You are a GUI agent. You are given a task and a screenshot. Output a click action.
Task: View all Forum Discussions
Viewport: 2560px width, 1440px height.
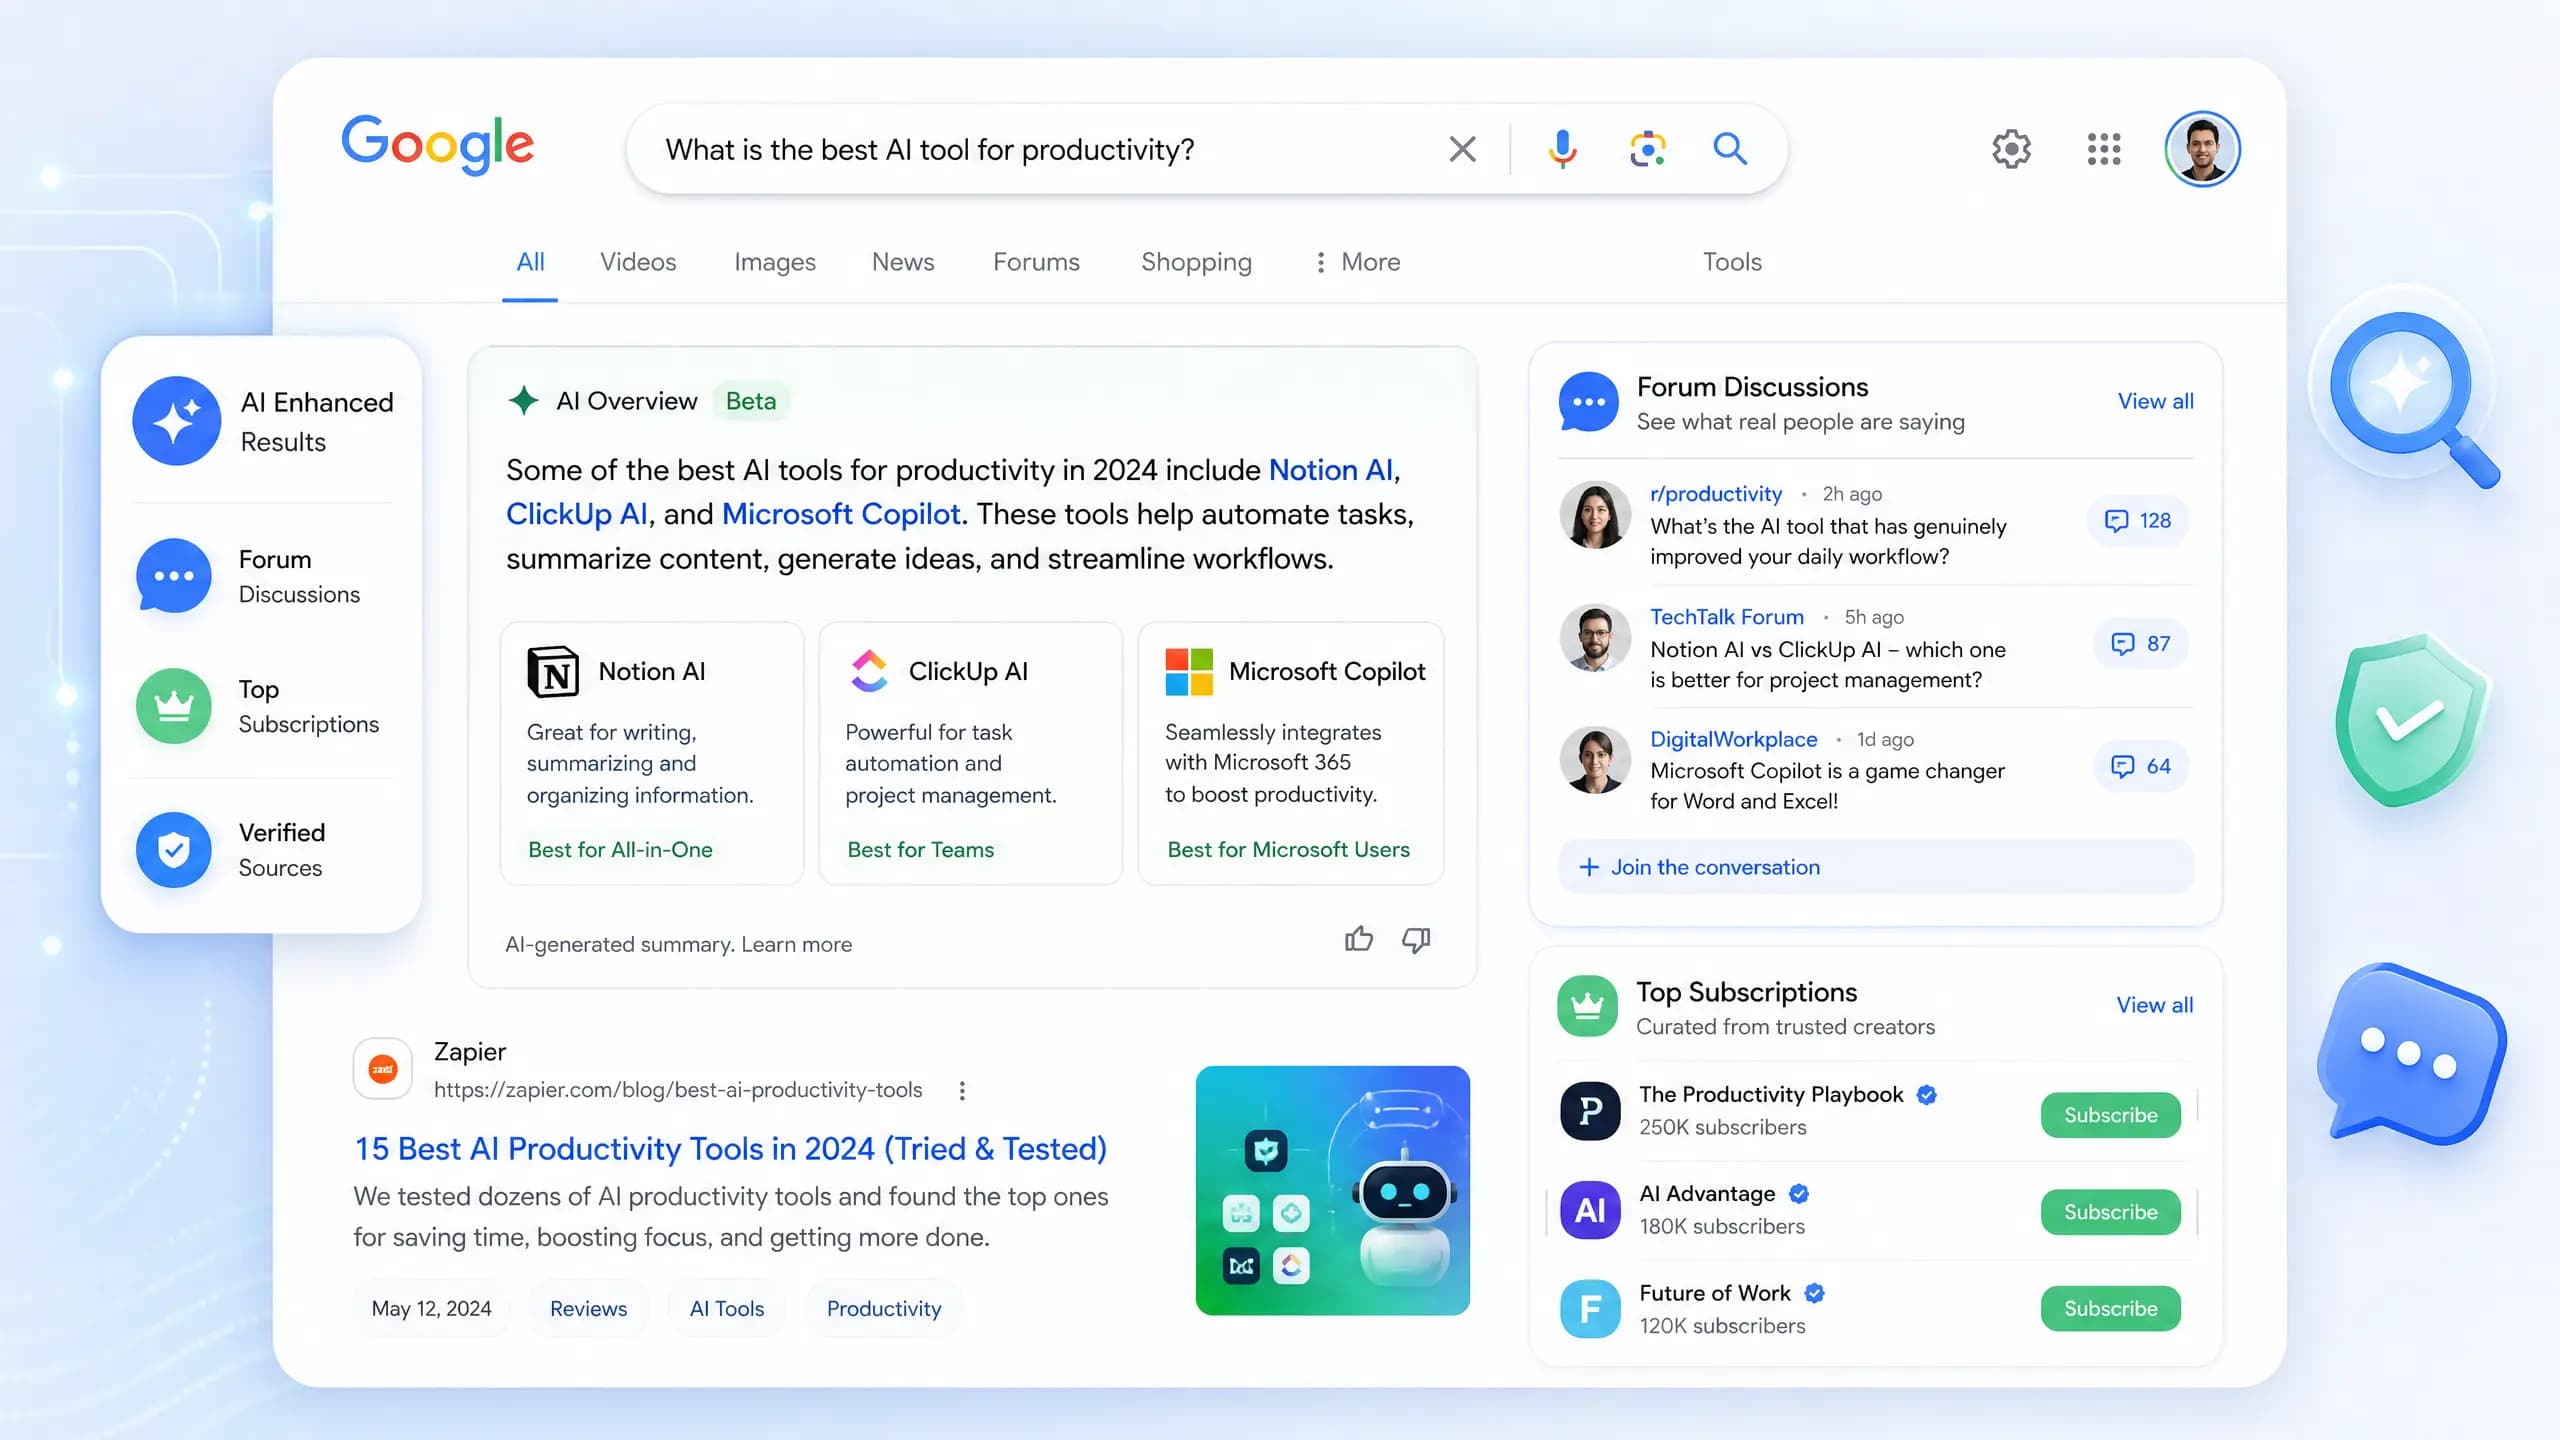tap(2155, 401)
